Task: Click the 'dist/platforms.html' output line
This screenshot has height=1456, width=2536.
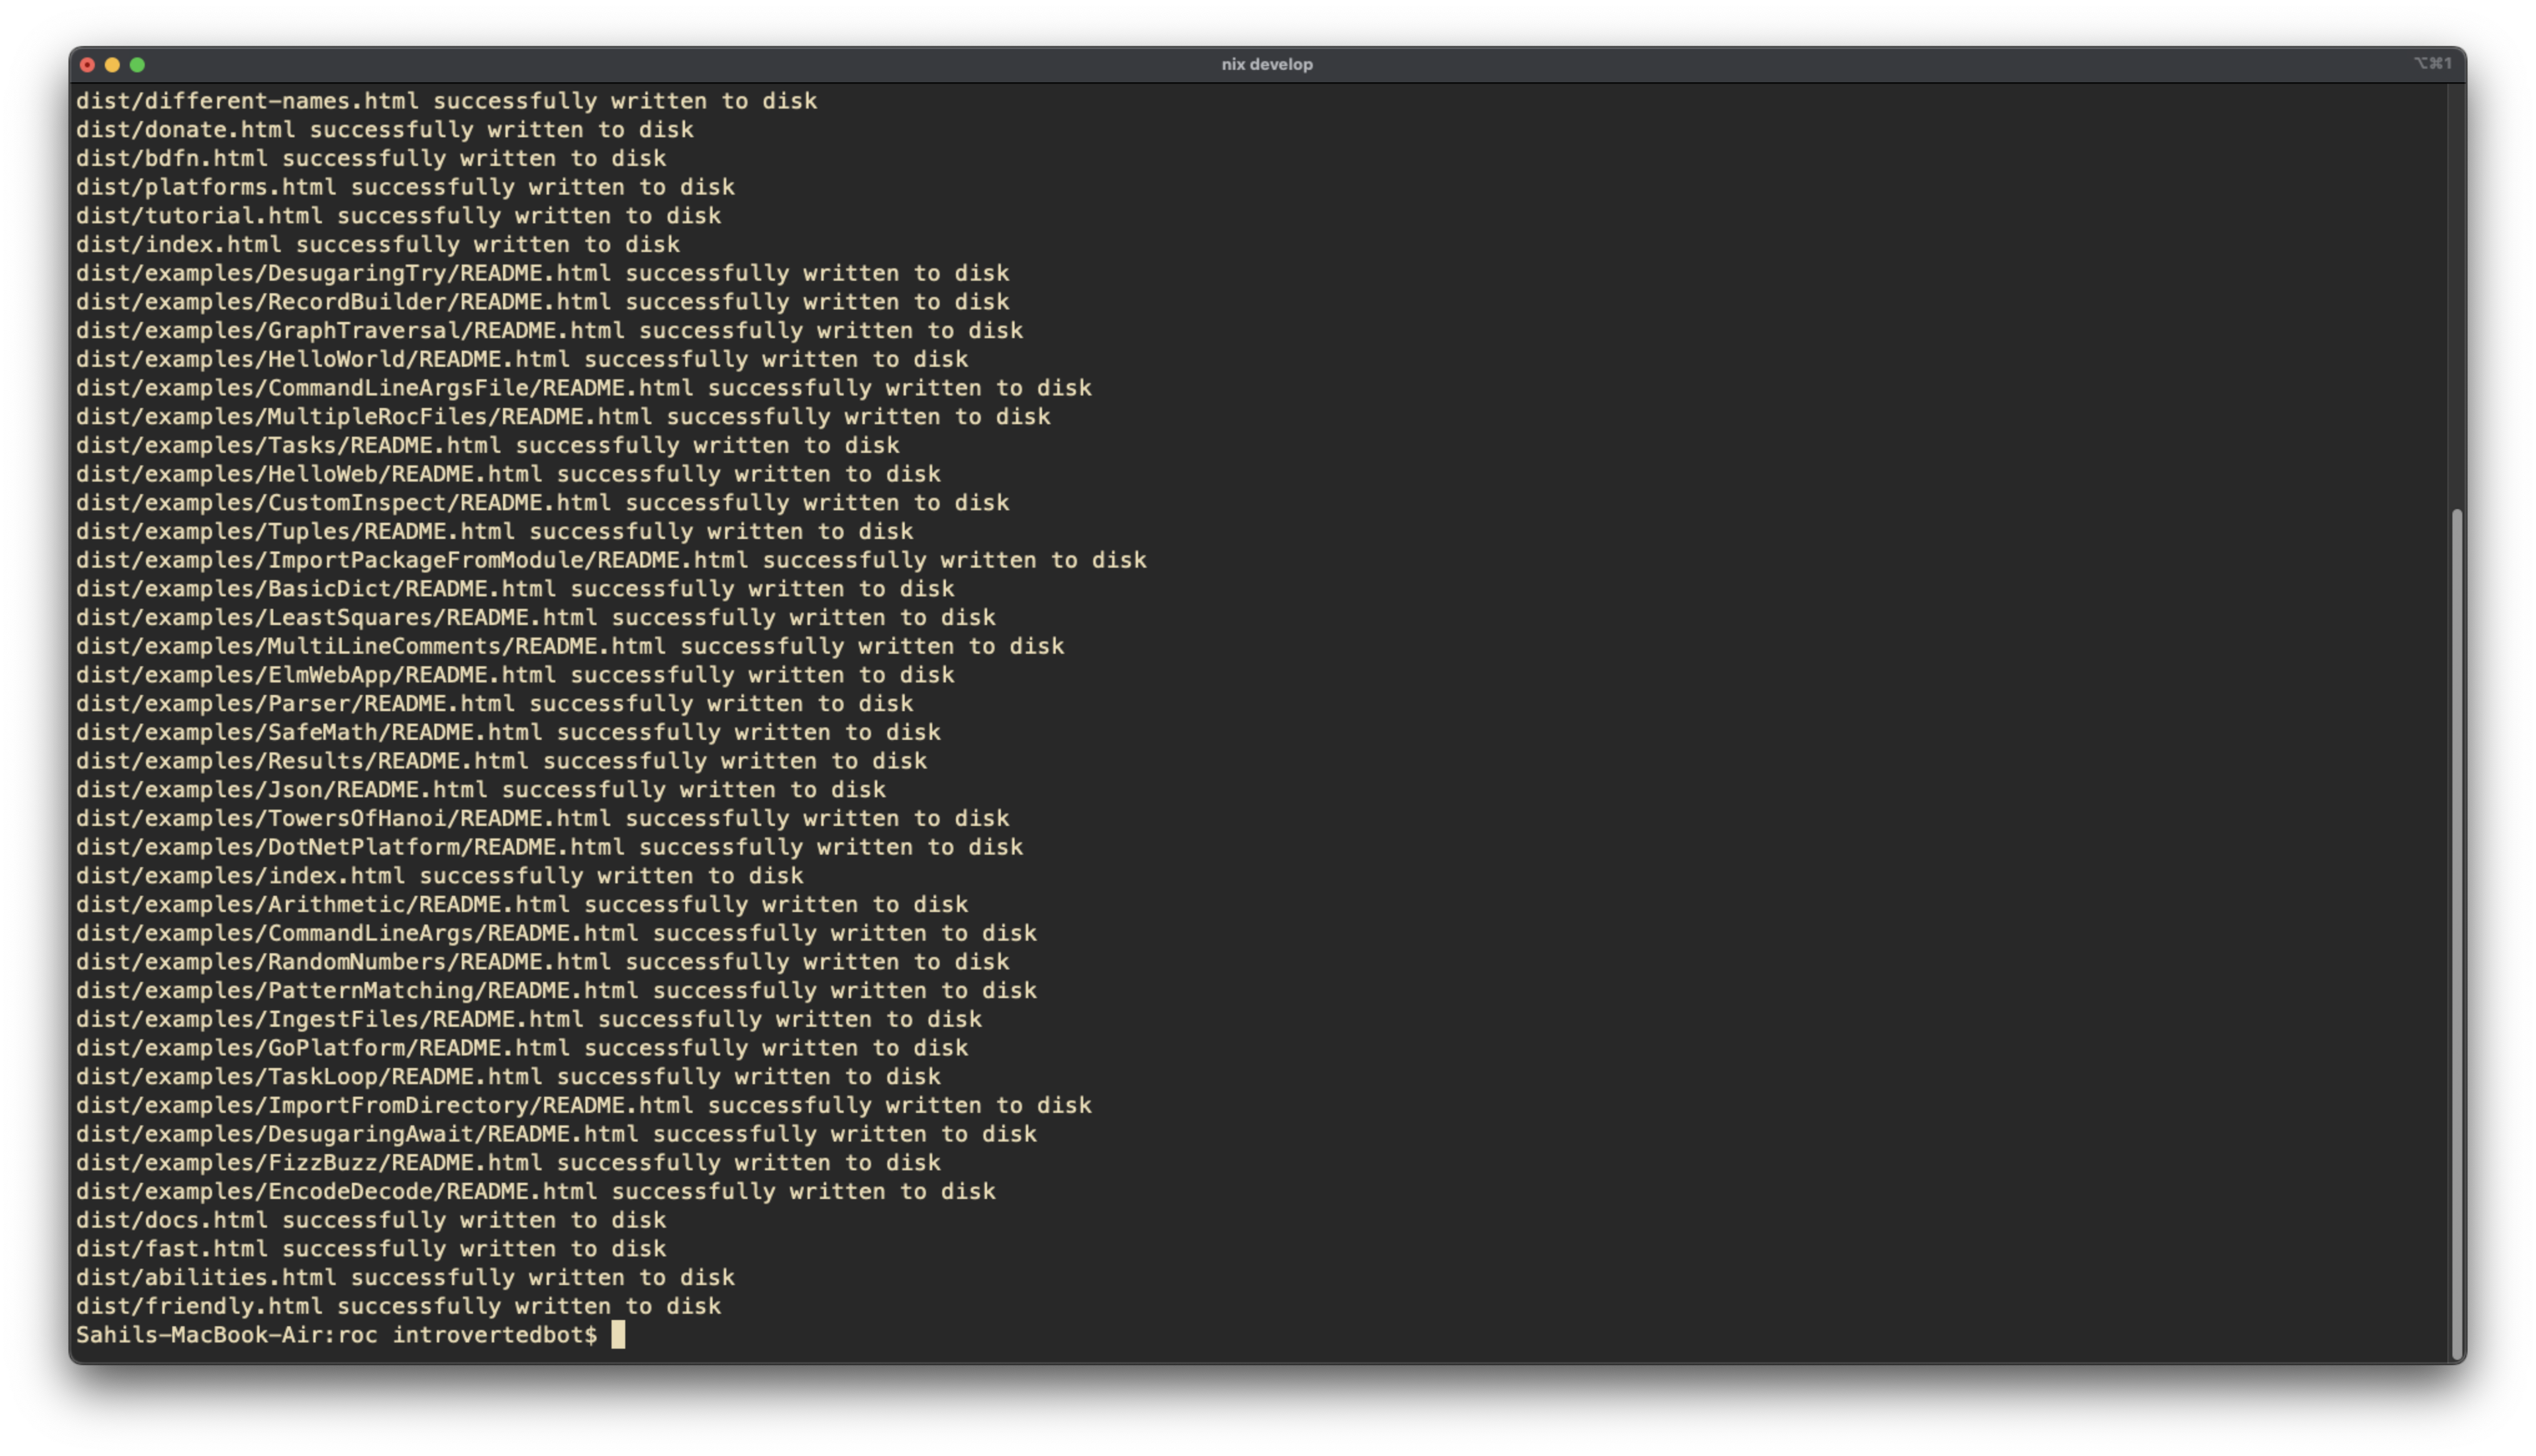Action: point(405,187)
